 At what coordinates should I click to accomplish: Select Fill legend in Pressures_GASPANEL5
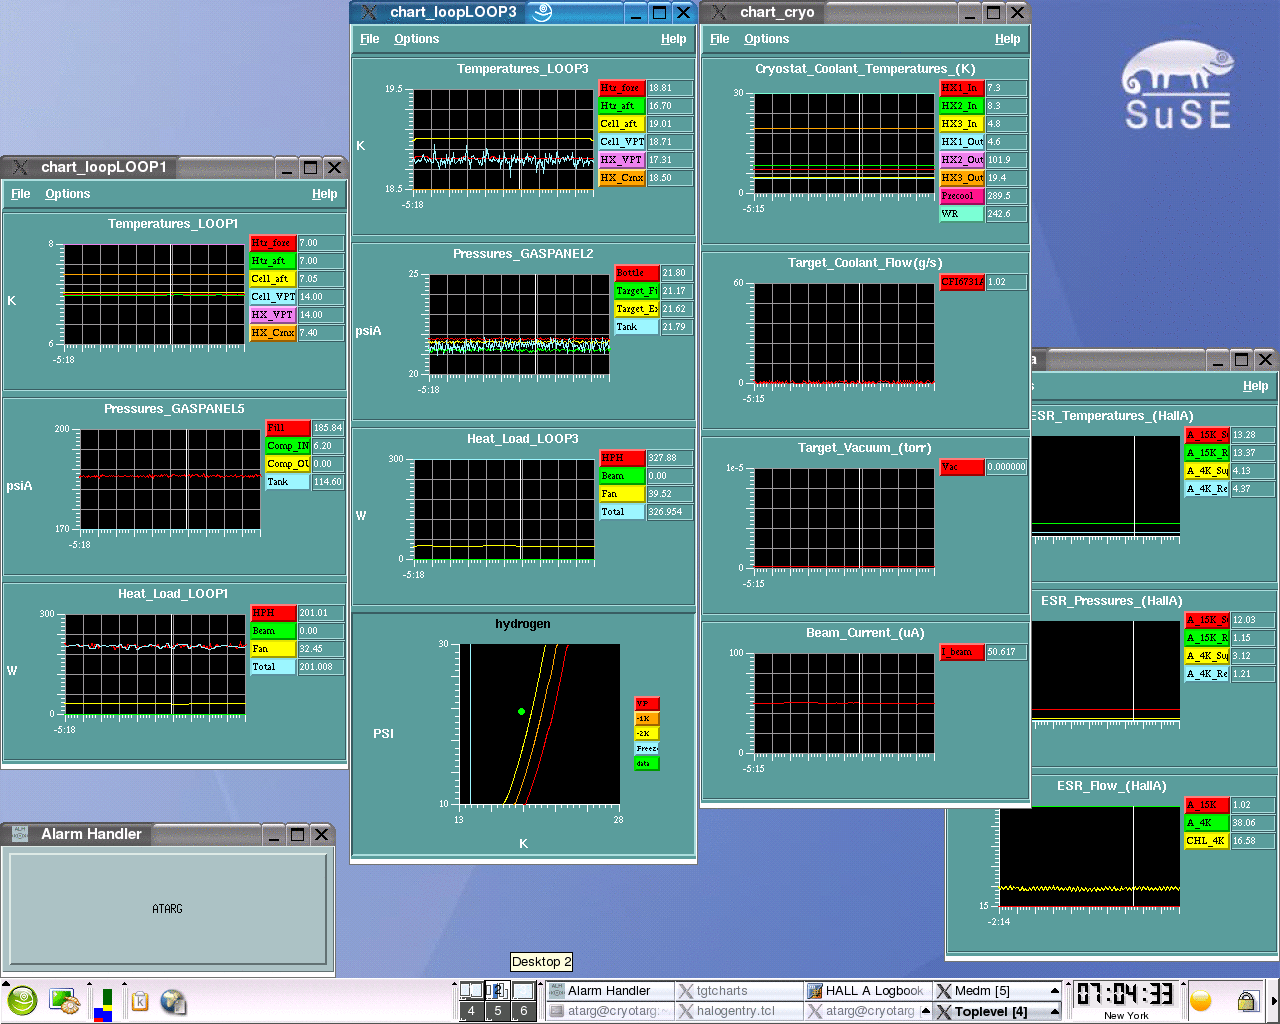[288, 428]
